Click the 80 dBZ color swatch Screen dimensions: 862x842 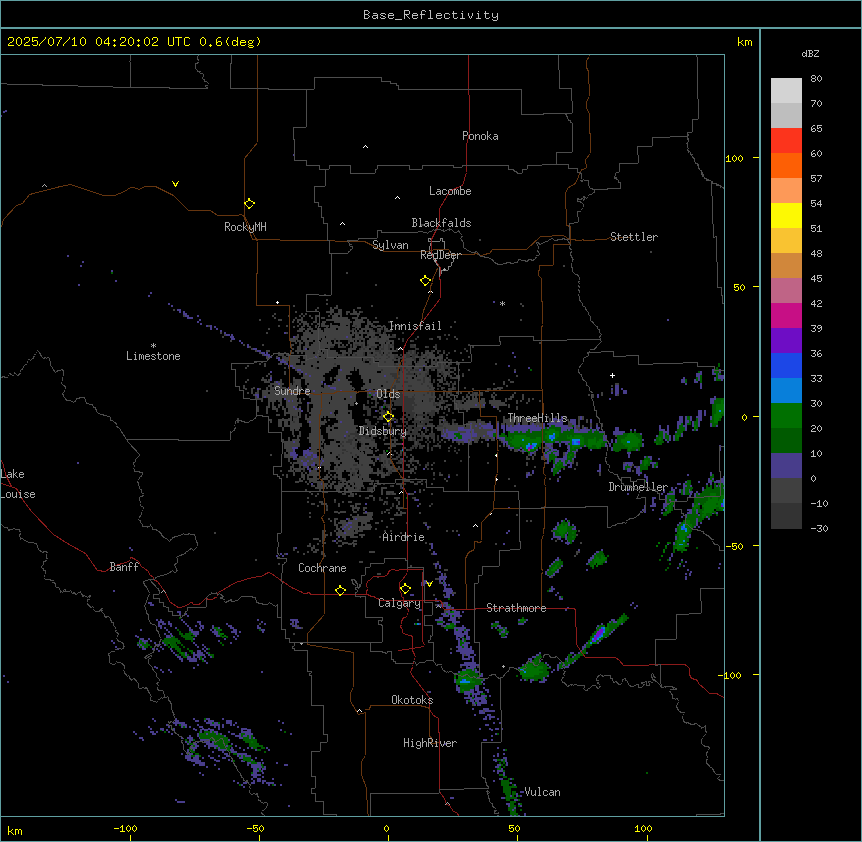[x=786, y=91]
